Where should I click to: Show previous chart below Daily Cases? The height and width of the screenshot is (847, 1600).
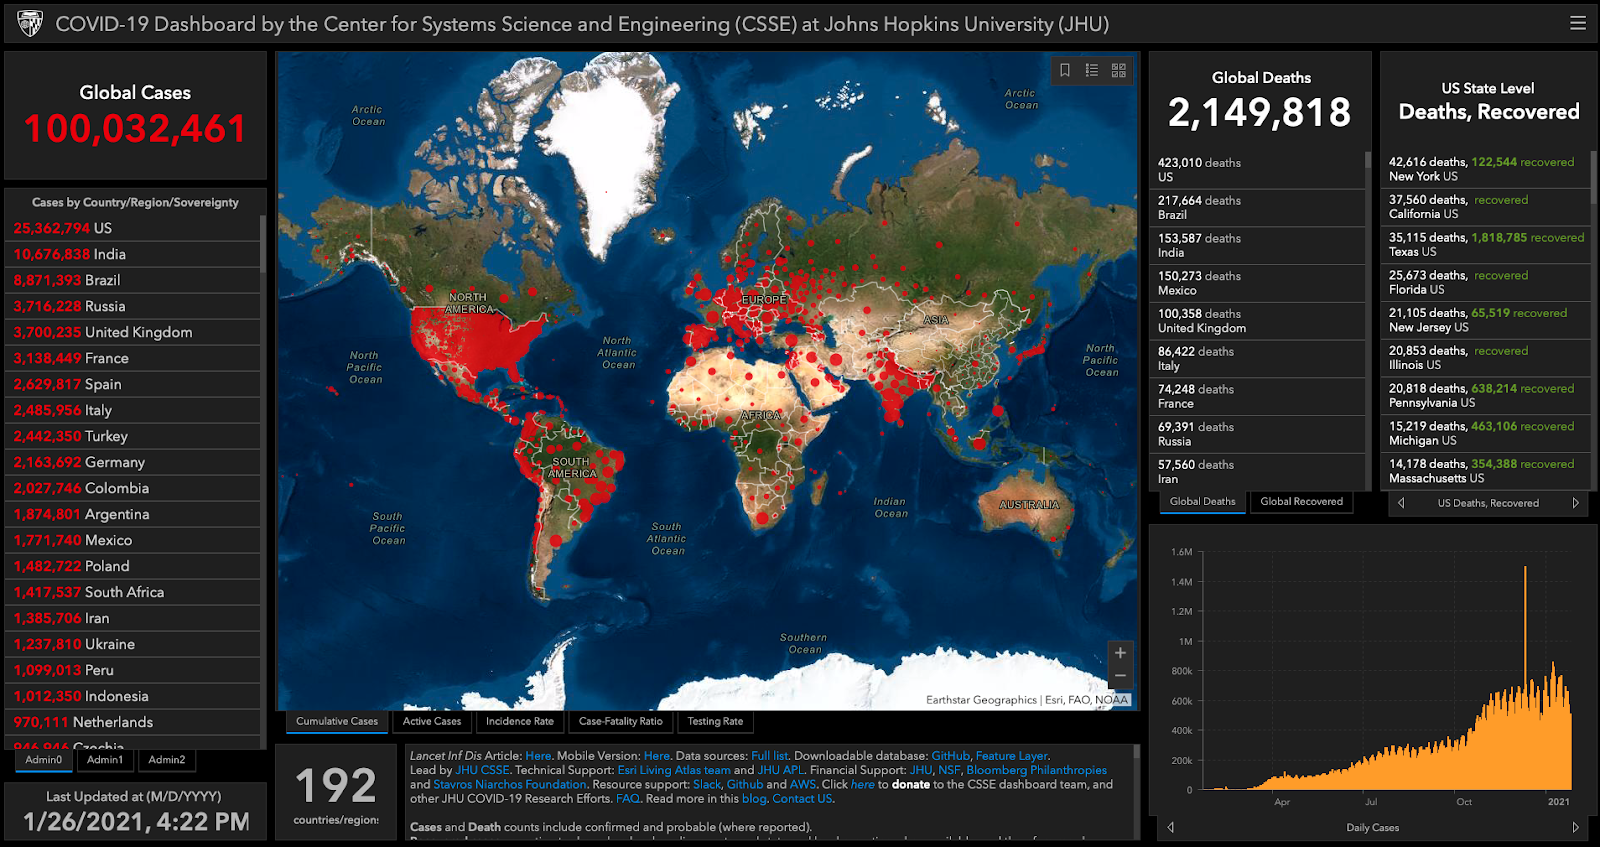(x=1171, y=827)
